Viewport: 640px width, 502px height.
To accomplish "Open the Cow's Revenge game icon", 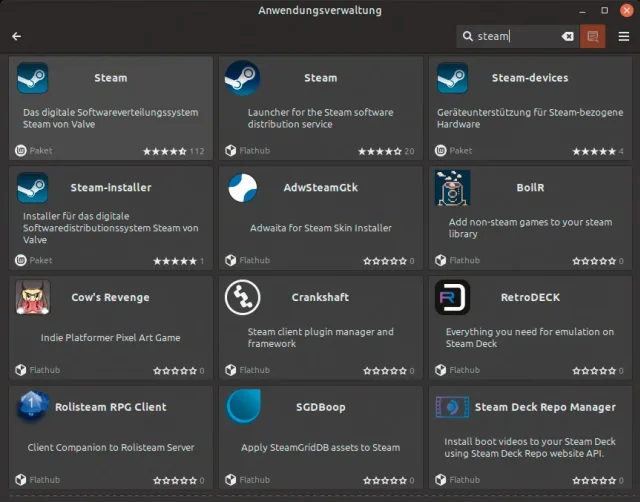I will click(x=33, y=297).
